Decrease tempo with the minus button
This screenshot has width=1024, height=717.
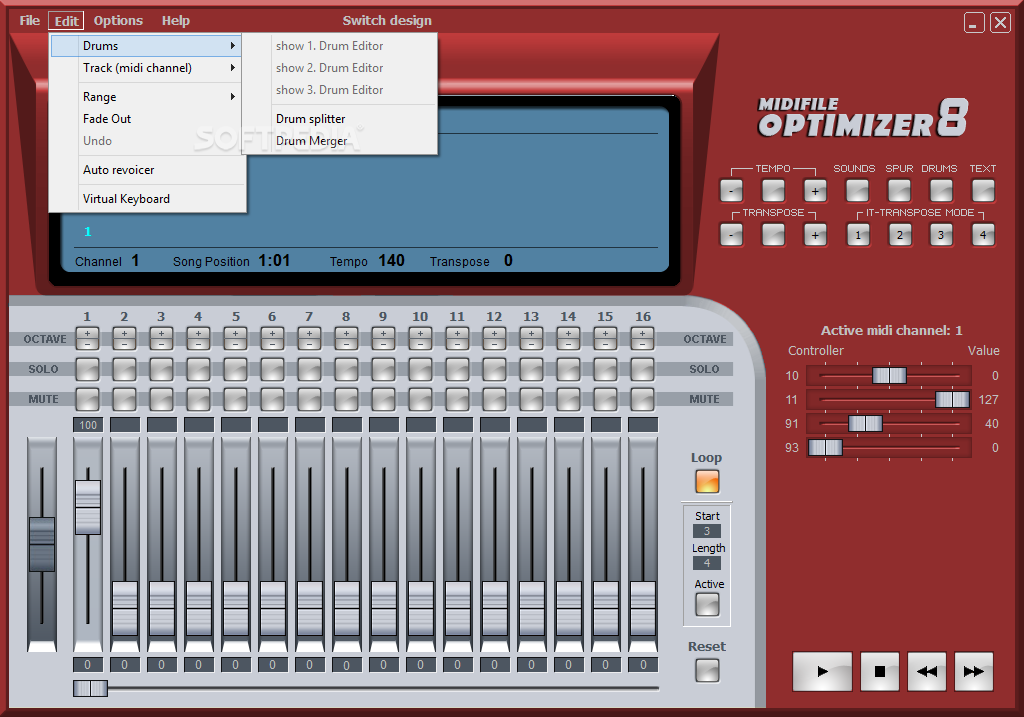(x=731, y=191)
